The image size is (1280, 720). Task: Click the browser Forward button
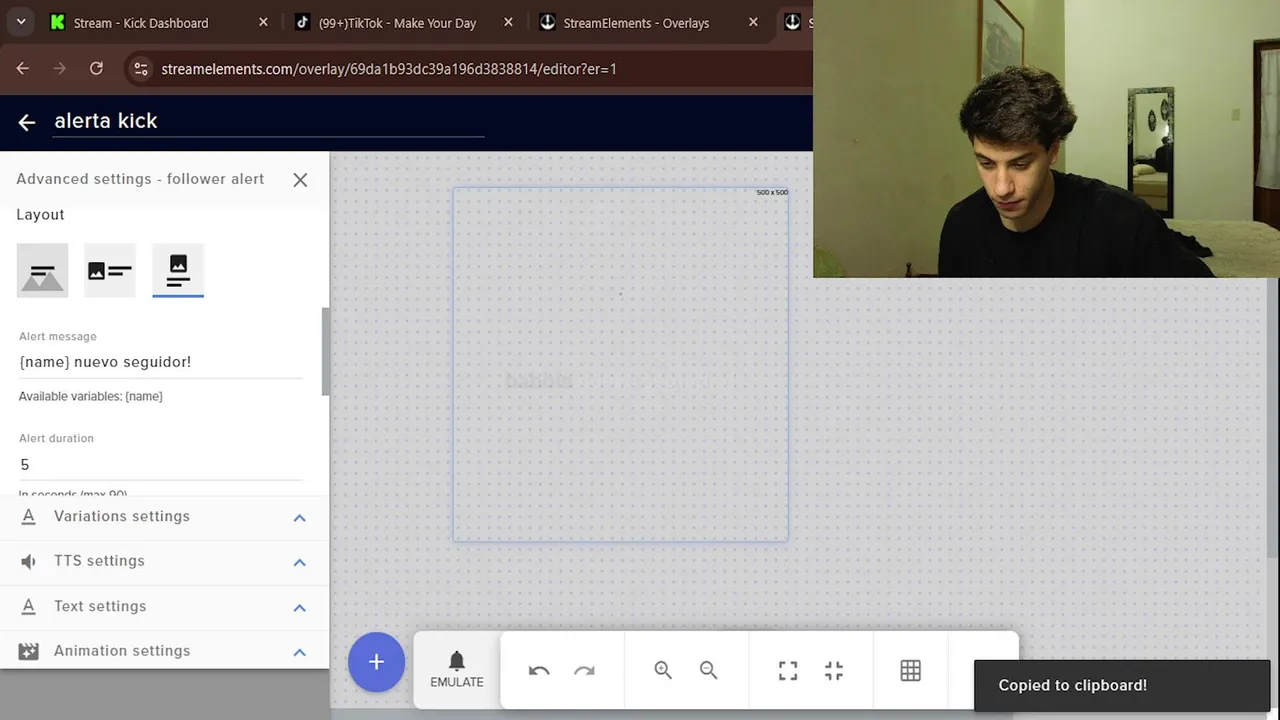point(60,68)
